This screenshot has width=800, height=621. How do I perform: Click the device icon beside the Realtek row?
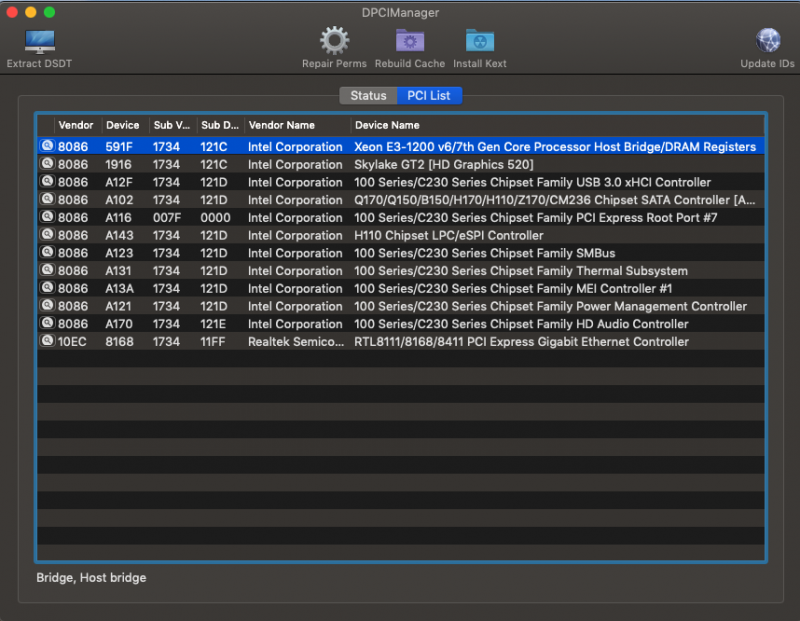47,341
